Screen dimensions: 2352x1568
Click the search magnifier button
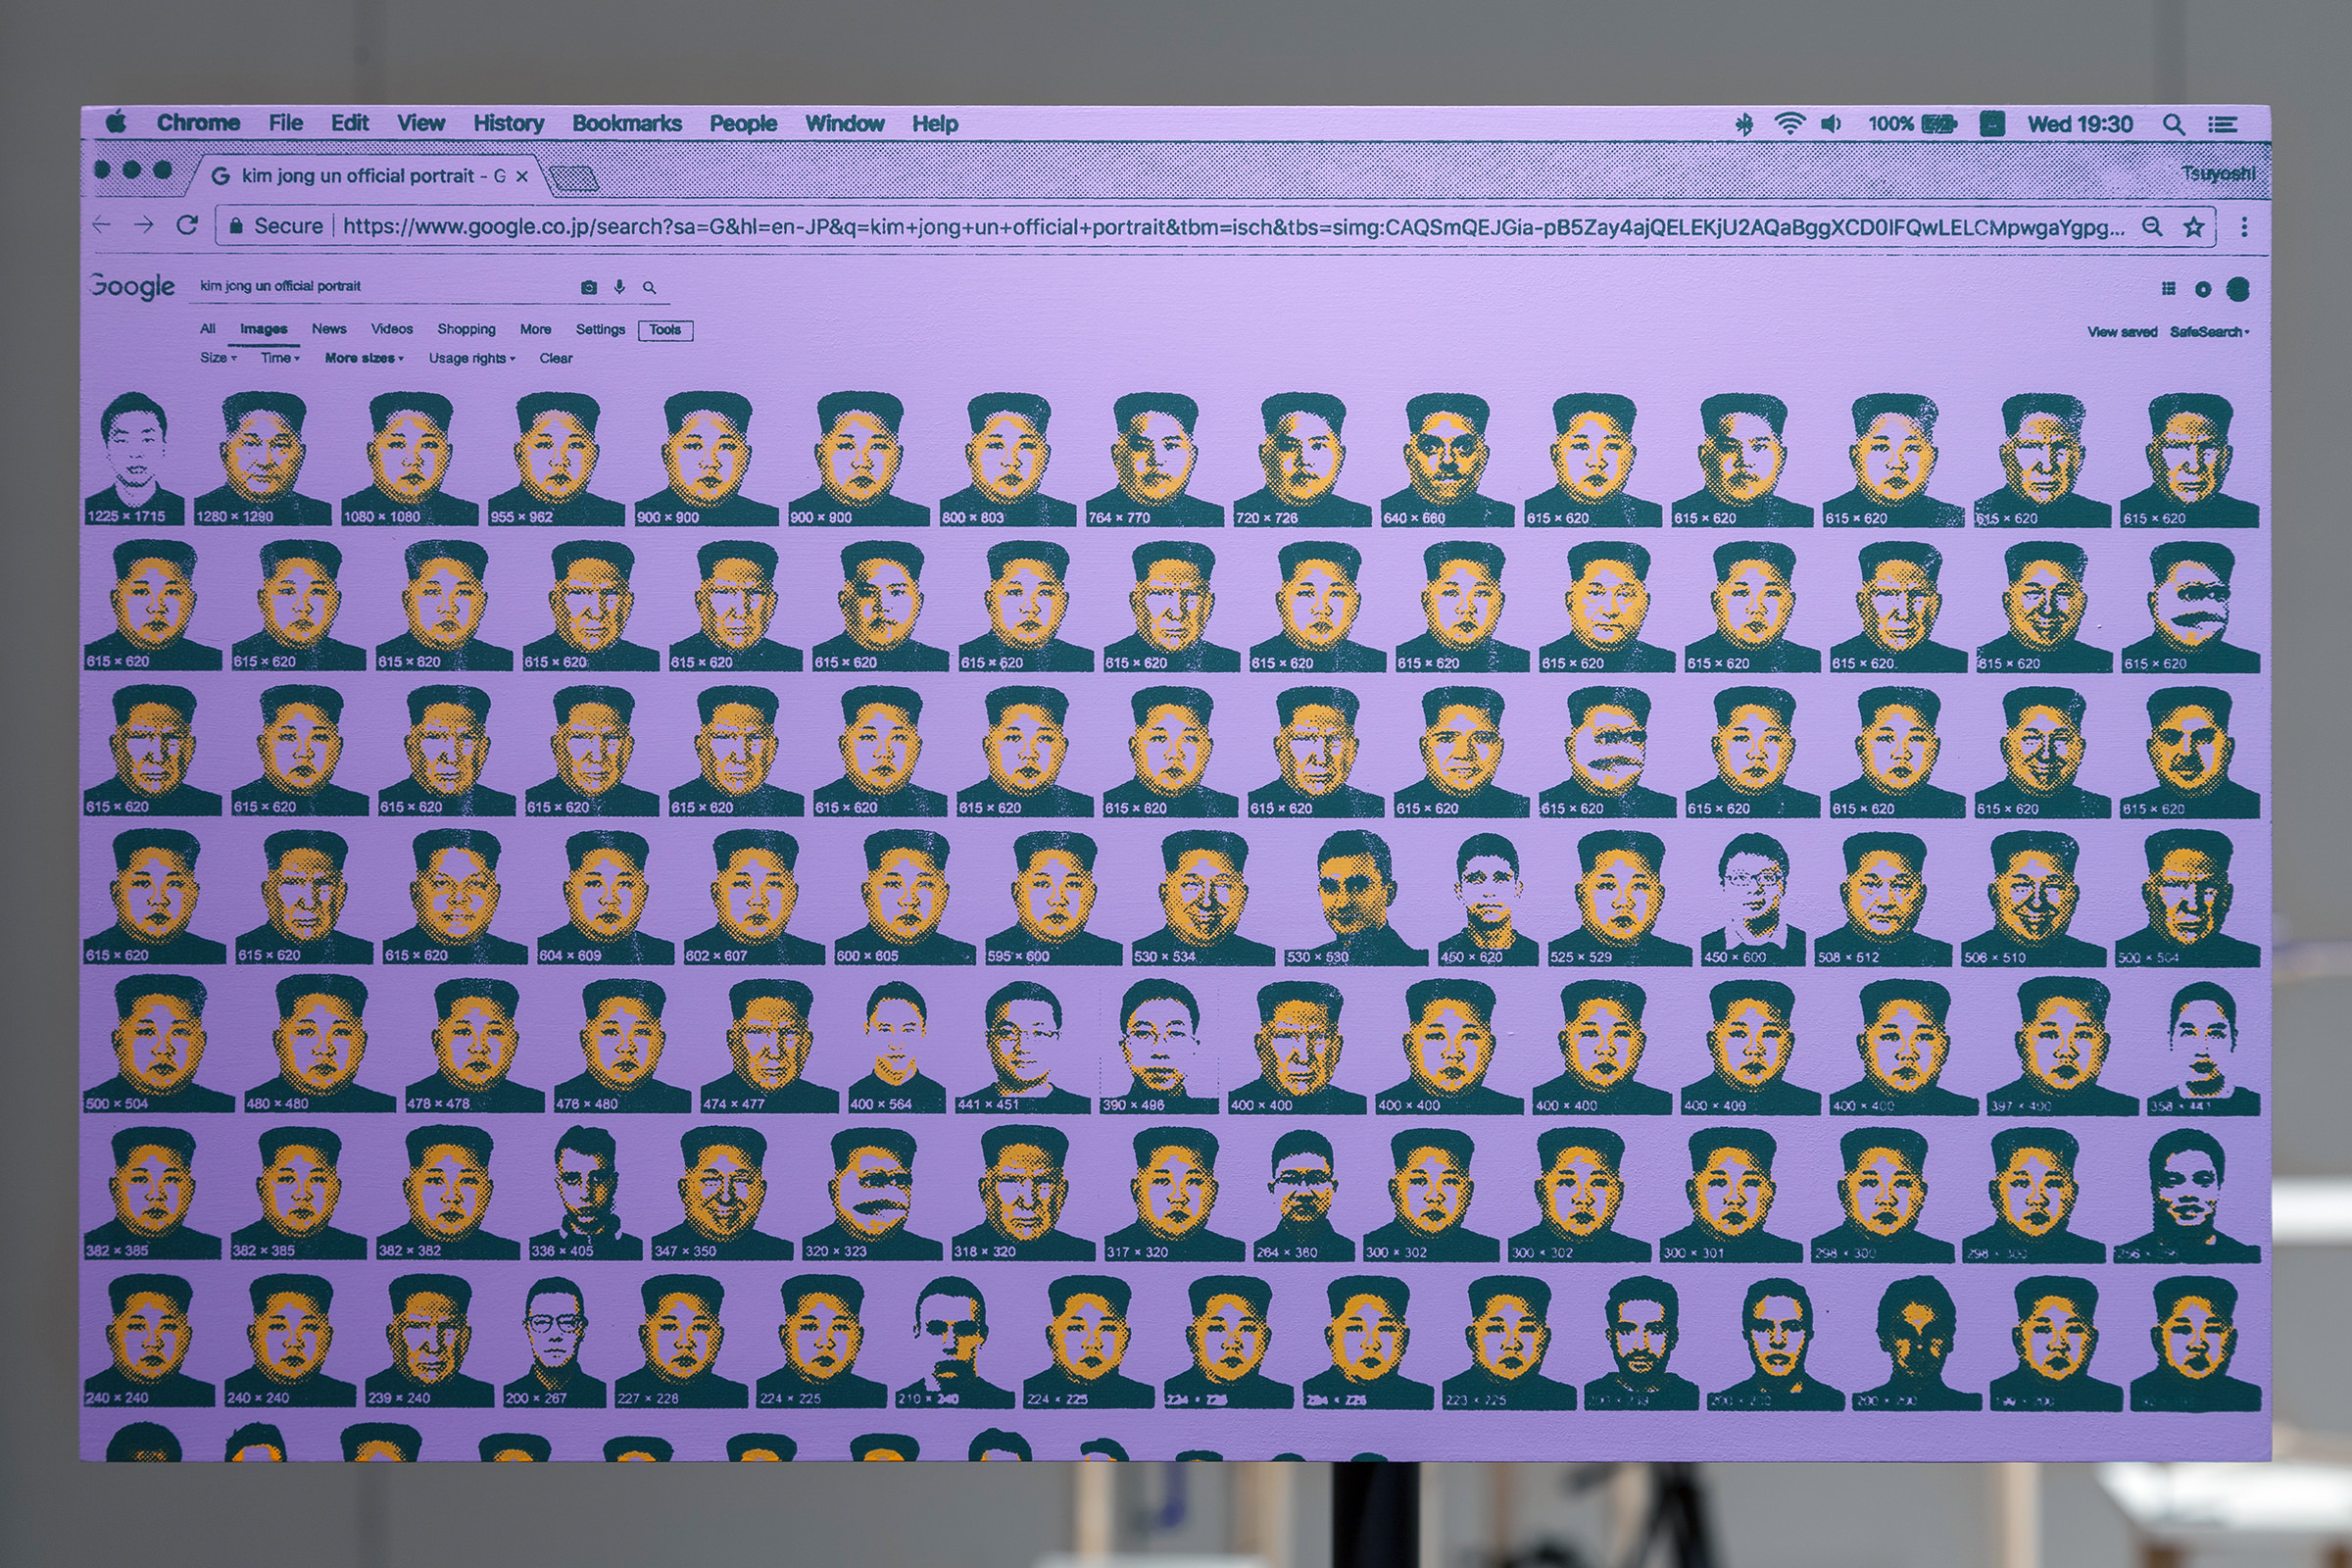tap(650, 288)
